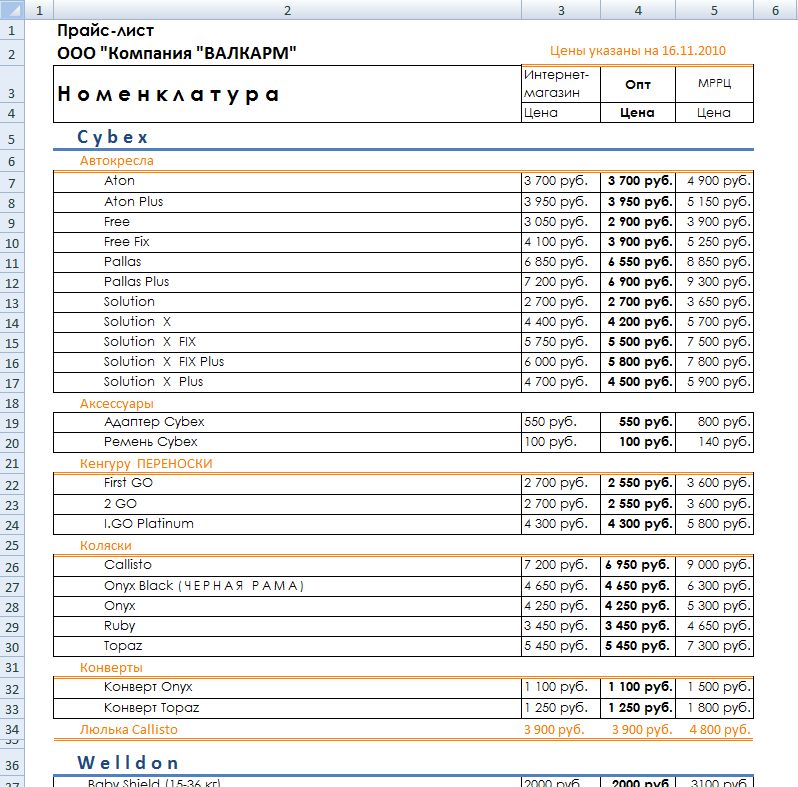Screen dimensions: 798x787
Task: Select row 18 header
Action: [12, 403]
